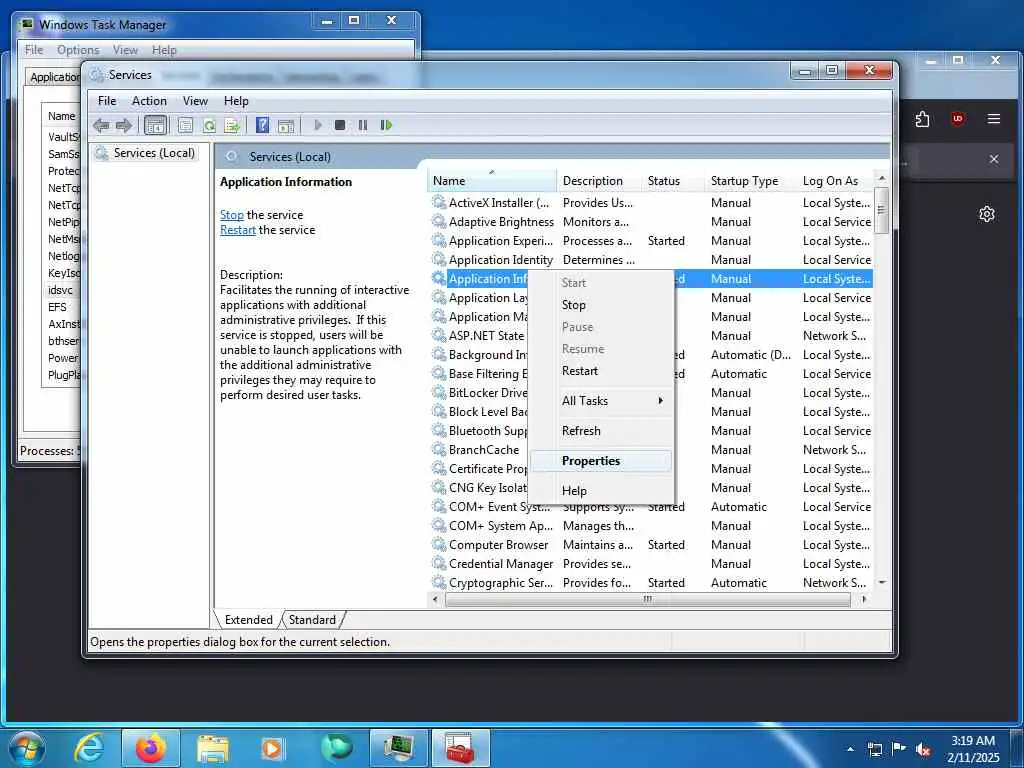Click the Restart Service toolbar icon
The width and height of the screenshot is (1024, 768).
386,125
